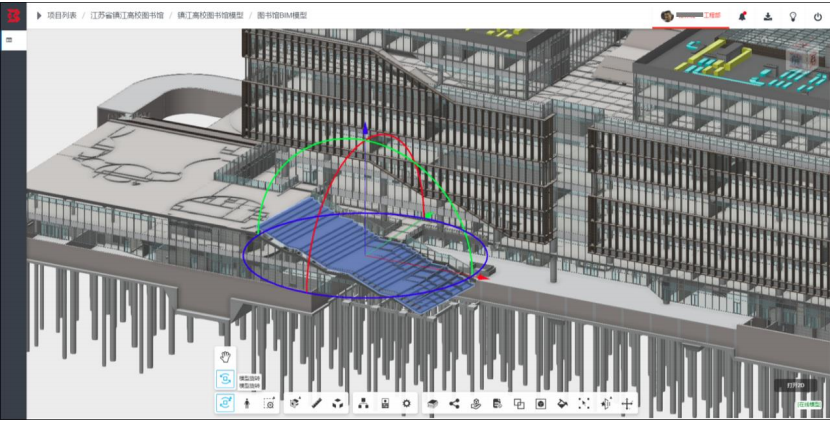Activate the box zoom selection tool

[269, 404]
